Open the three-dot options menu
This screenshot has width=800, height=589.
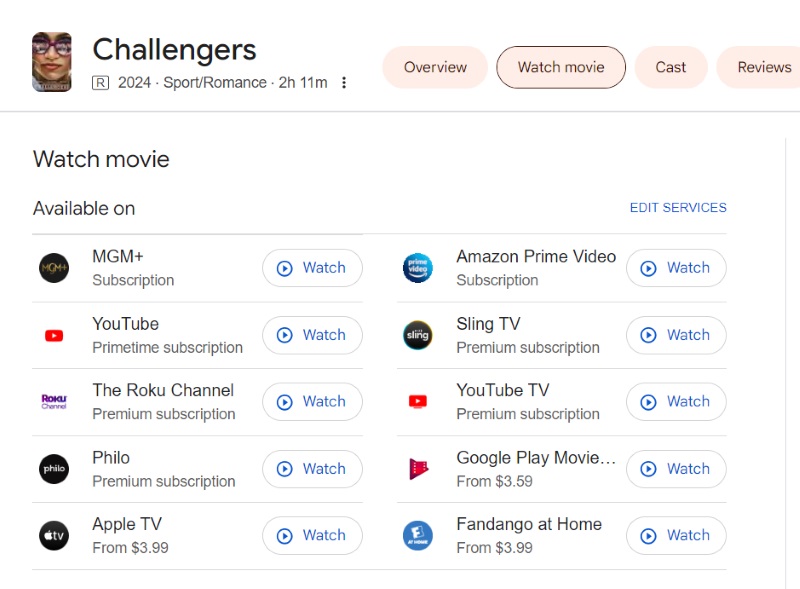click(344, 83)
